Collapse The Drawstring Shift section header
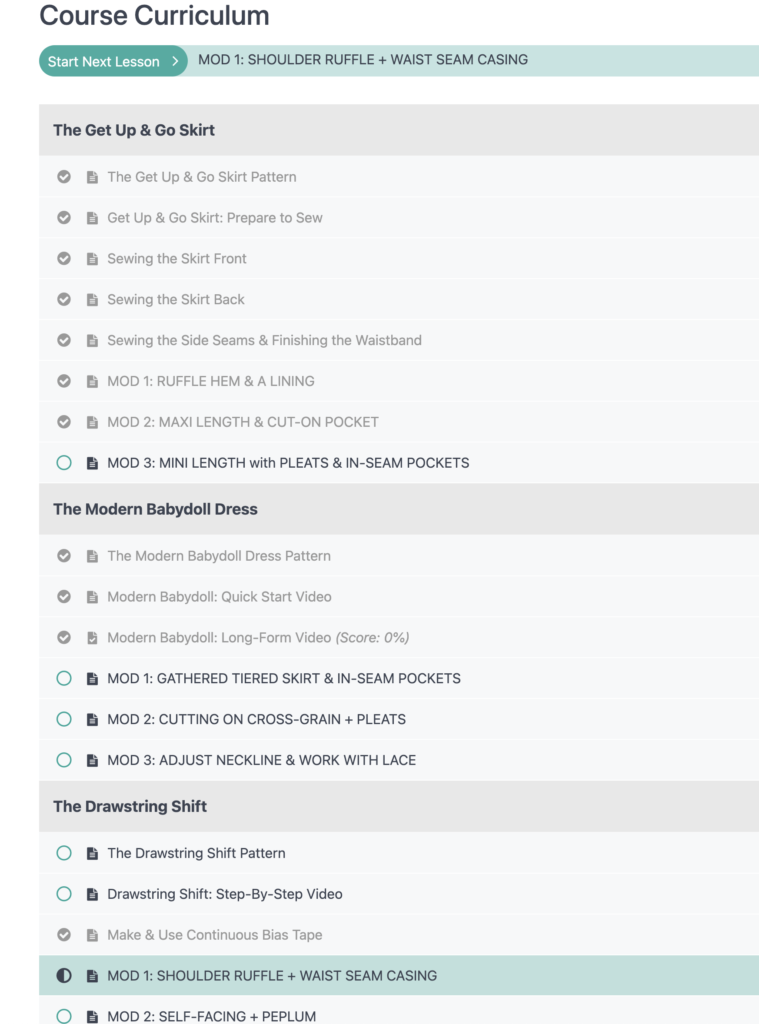The width and height of the screenshot is (759, 1024). [399, 807]
